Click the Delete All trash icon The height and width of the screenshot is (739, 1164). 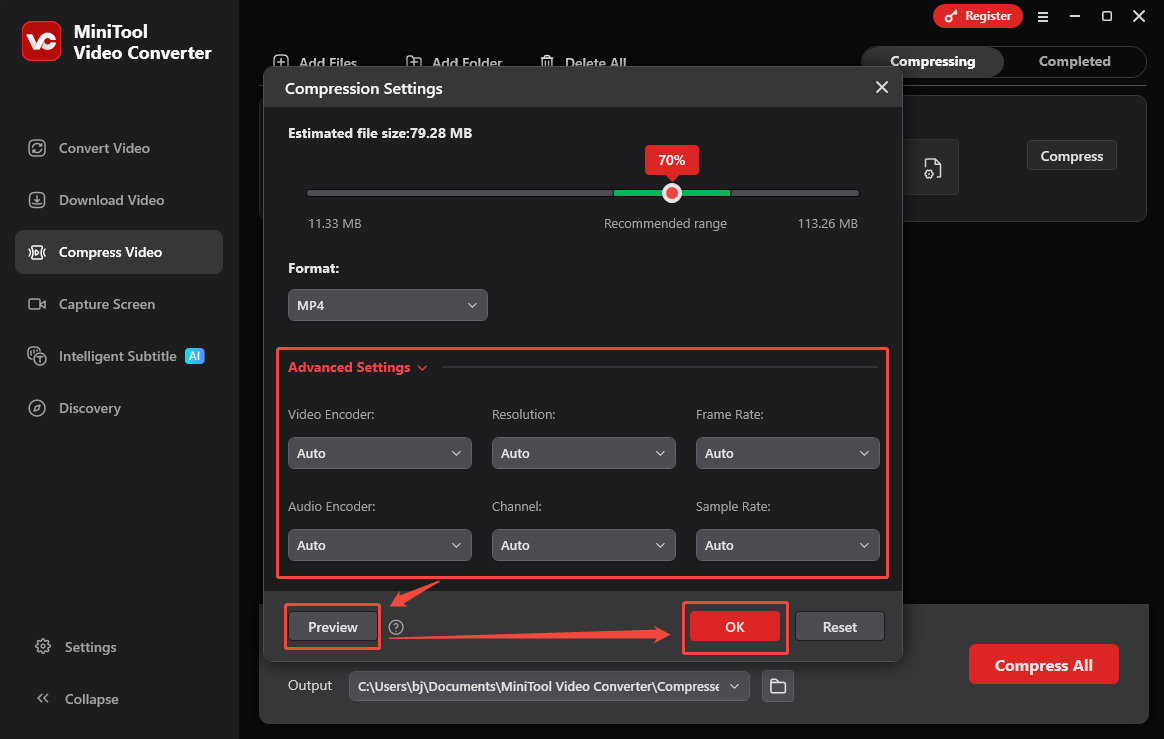tap(547, 62)
